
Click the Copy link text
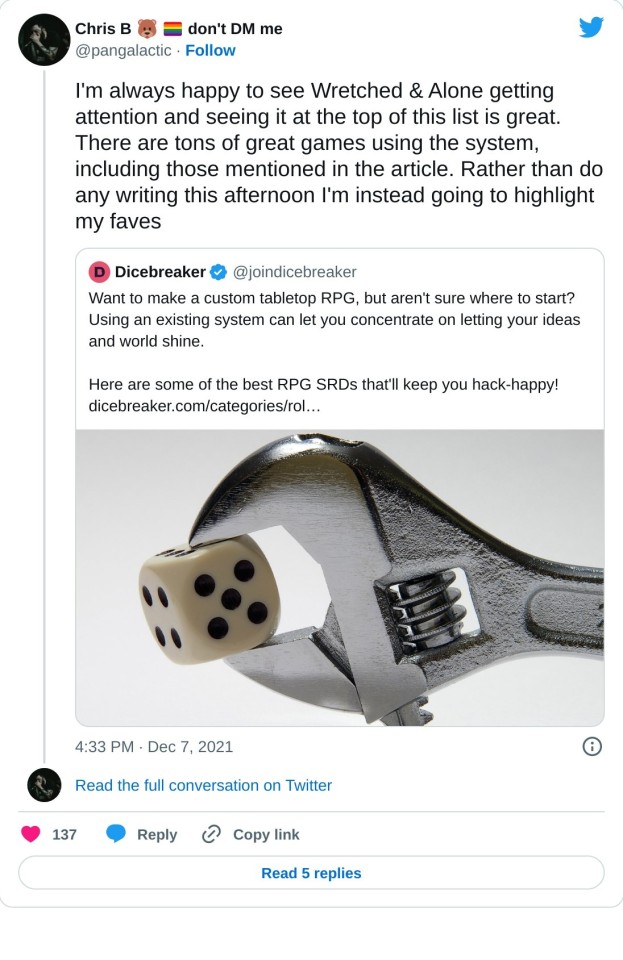(x=266, y=834)
